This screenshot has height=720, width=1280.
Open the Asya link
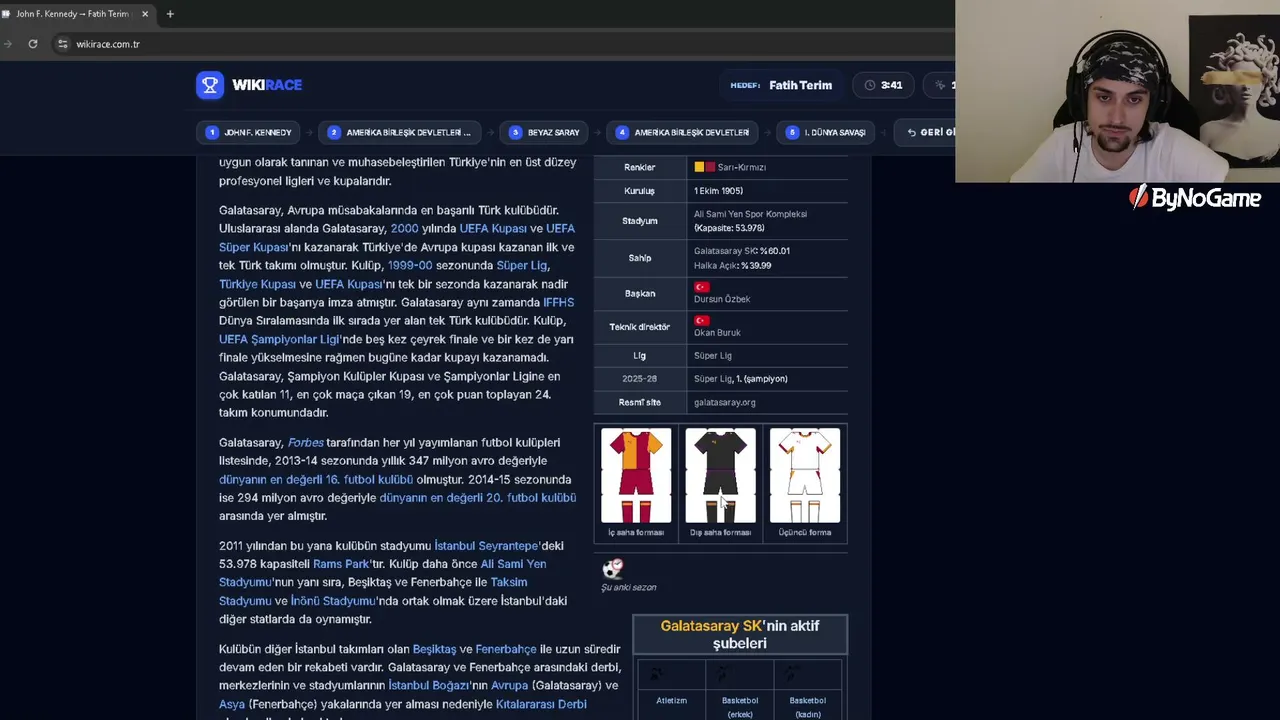click(232, 704)
